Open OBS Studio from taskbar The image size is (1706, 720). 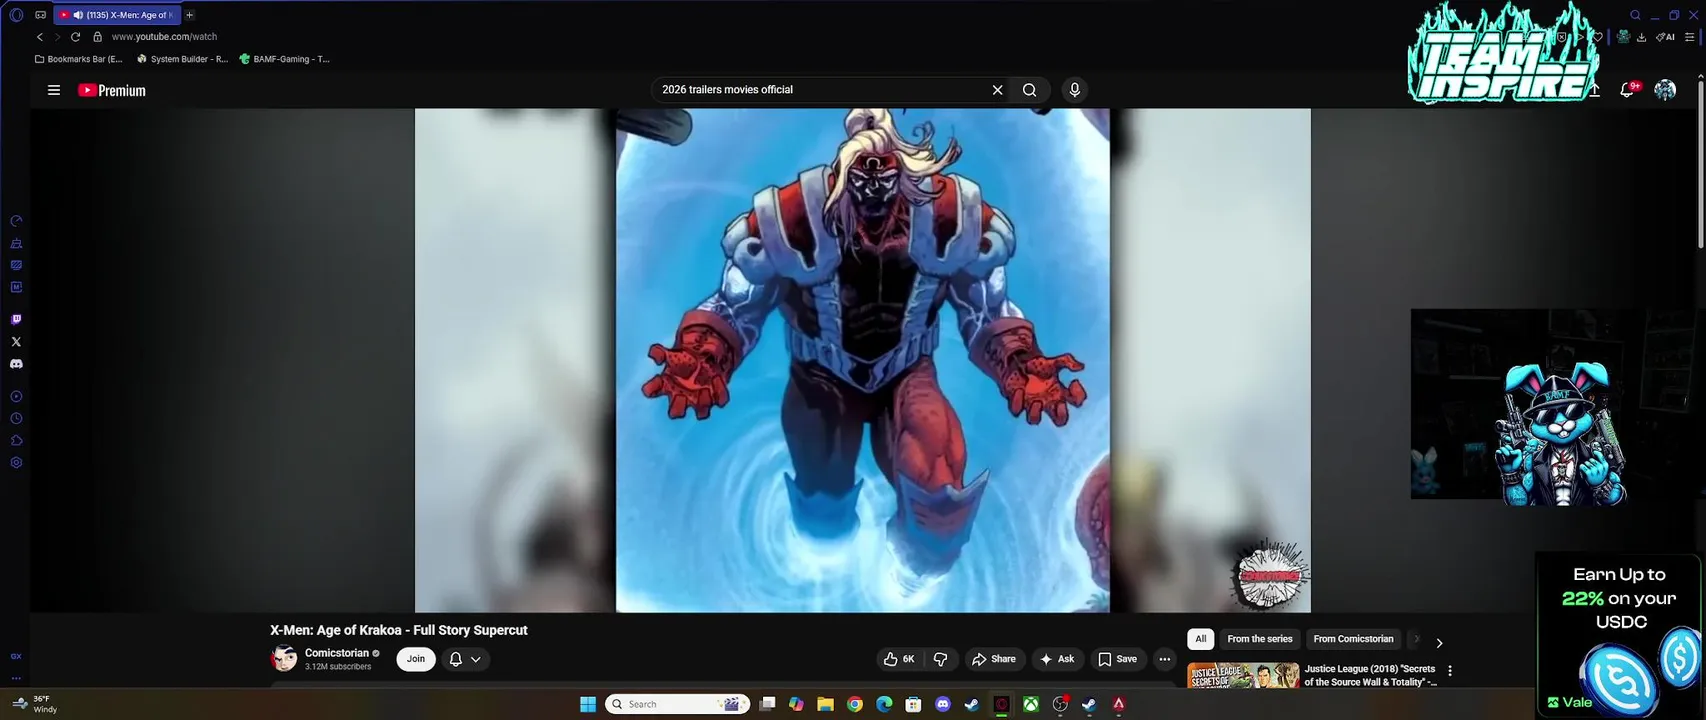[x=1060, y=704]
